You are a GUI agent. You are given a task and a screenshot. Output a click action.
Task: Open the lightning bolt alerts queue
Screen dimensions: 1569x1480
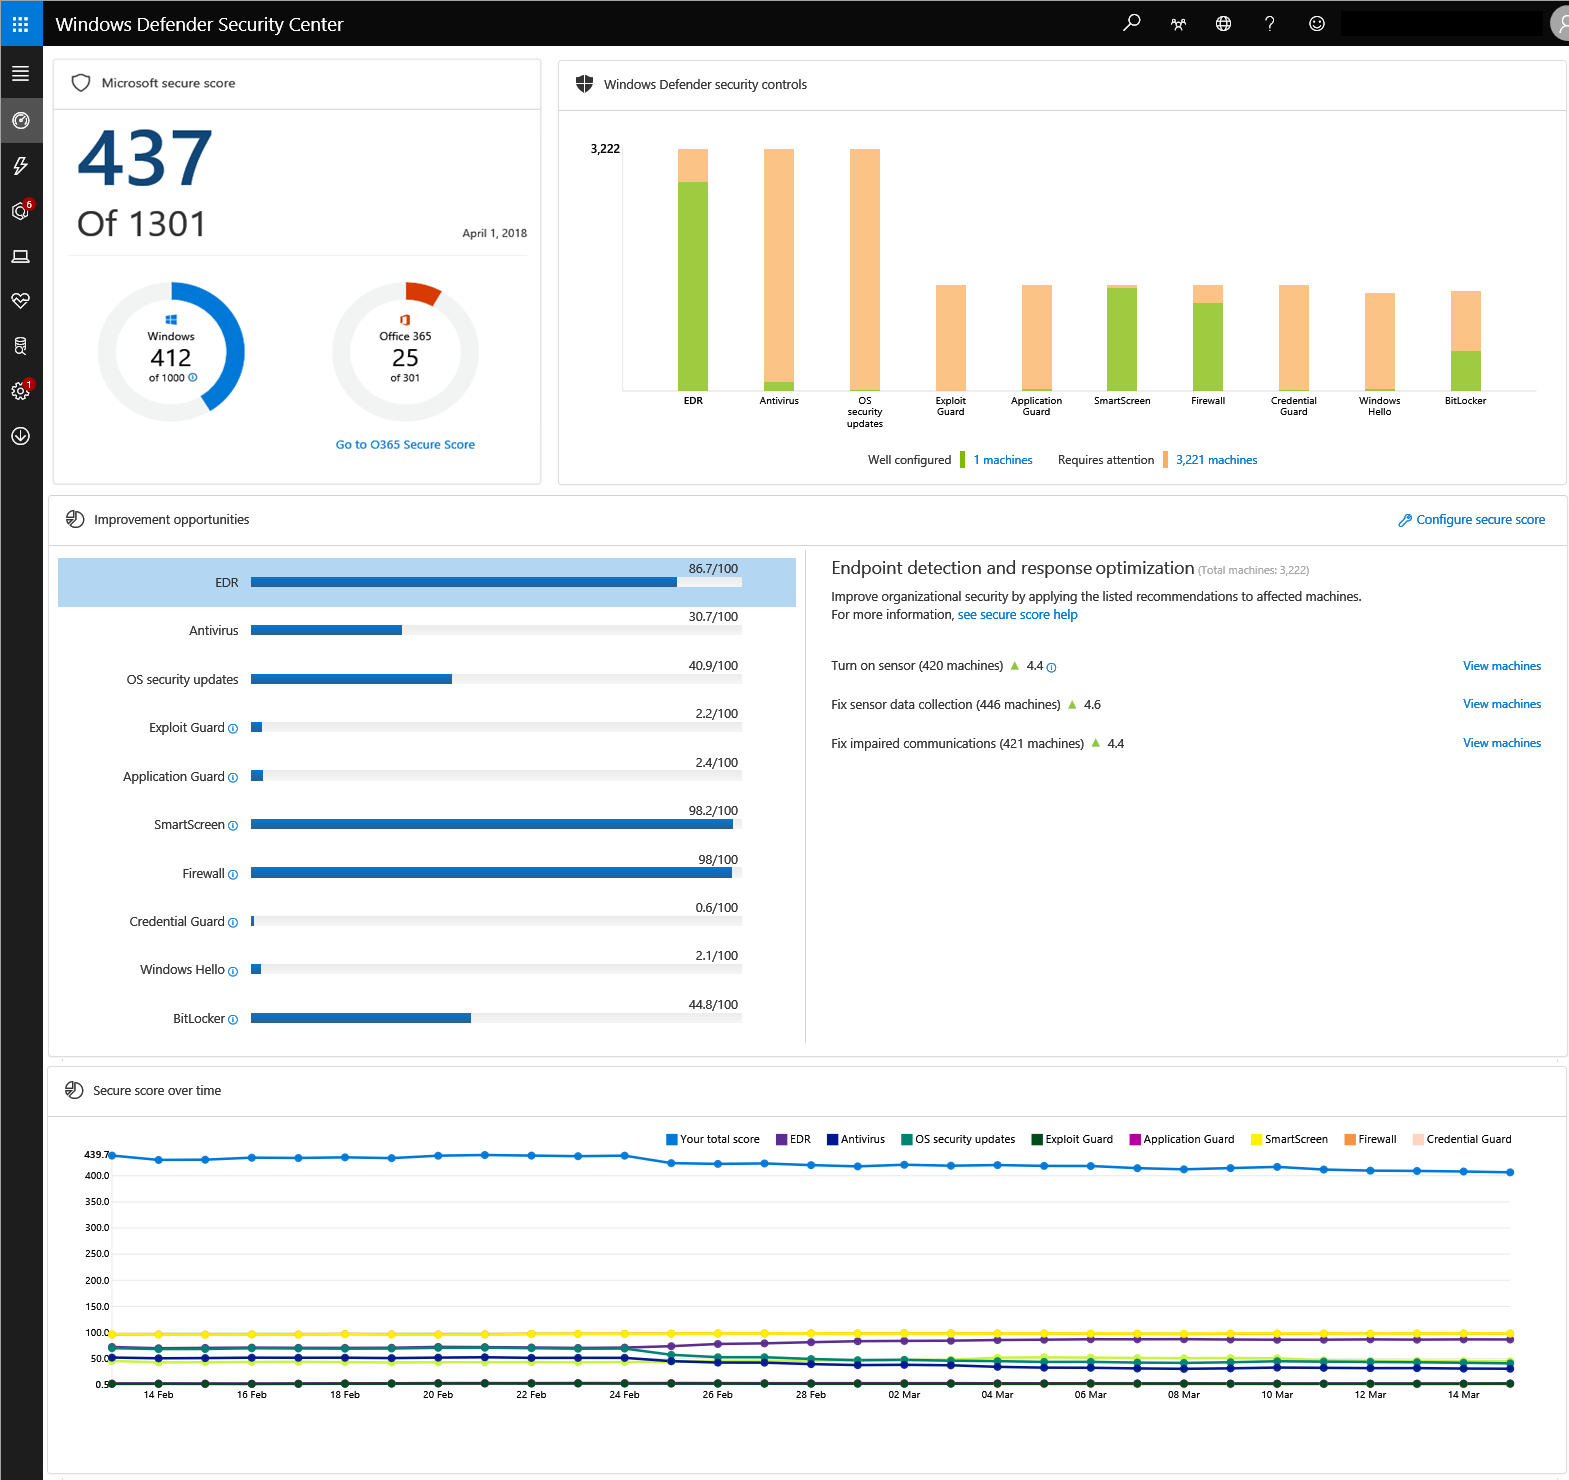click(21, 166)
